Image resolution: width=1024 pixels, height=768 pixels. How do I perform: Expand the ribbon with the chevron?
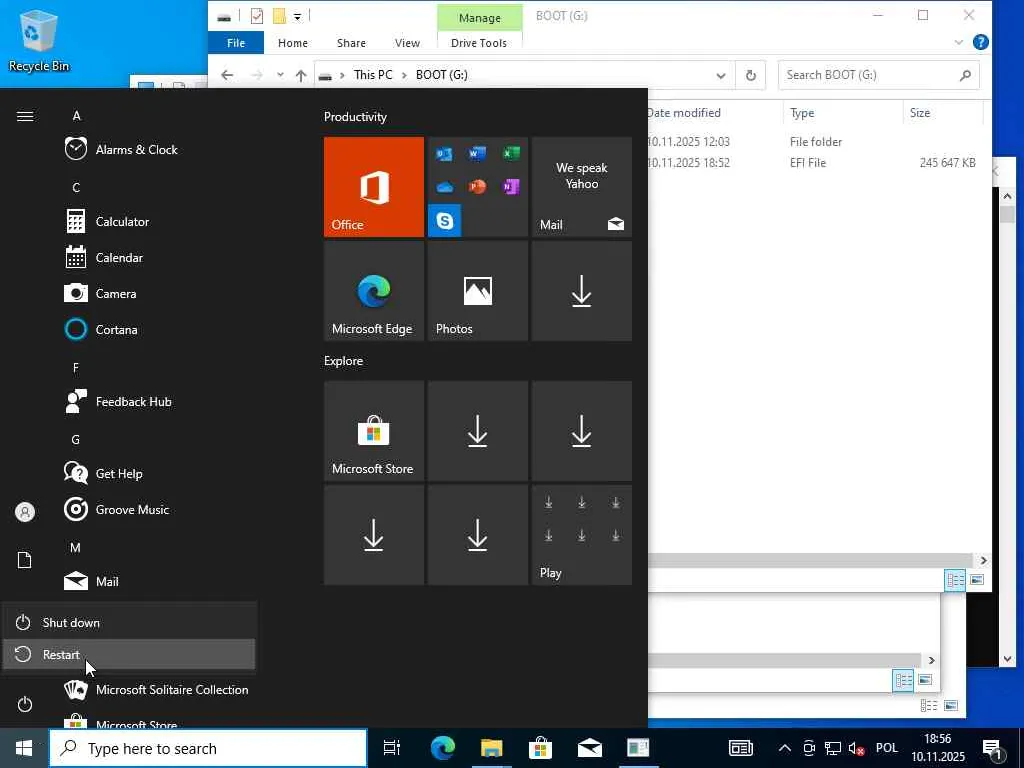(958, 42)
